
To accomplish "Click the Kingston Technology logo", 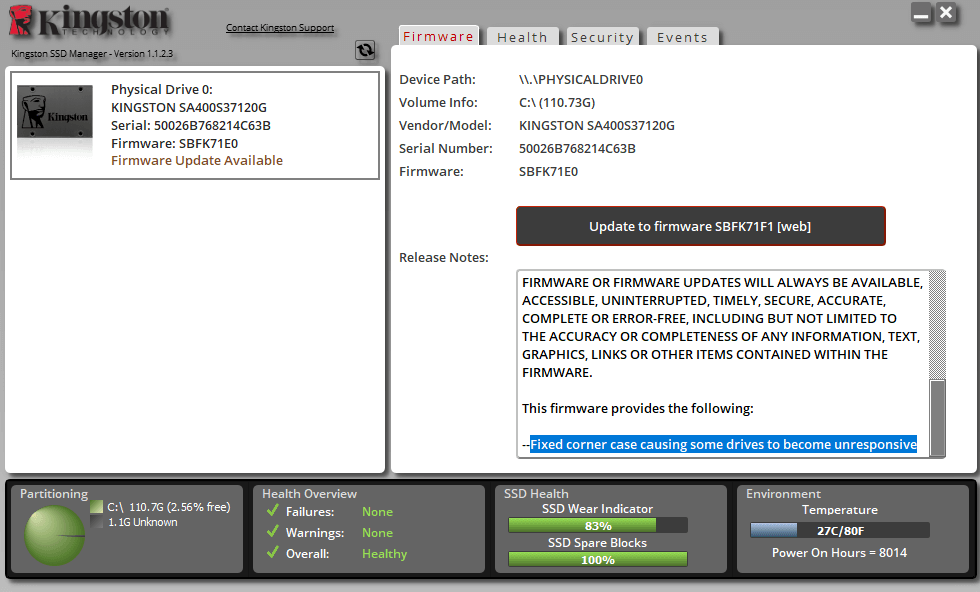I will pos(90,21).
